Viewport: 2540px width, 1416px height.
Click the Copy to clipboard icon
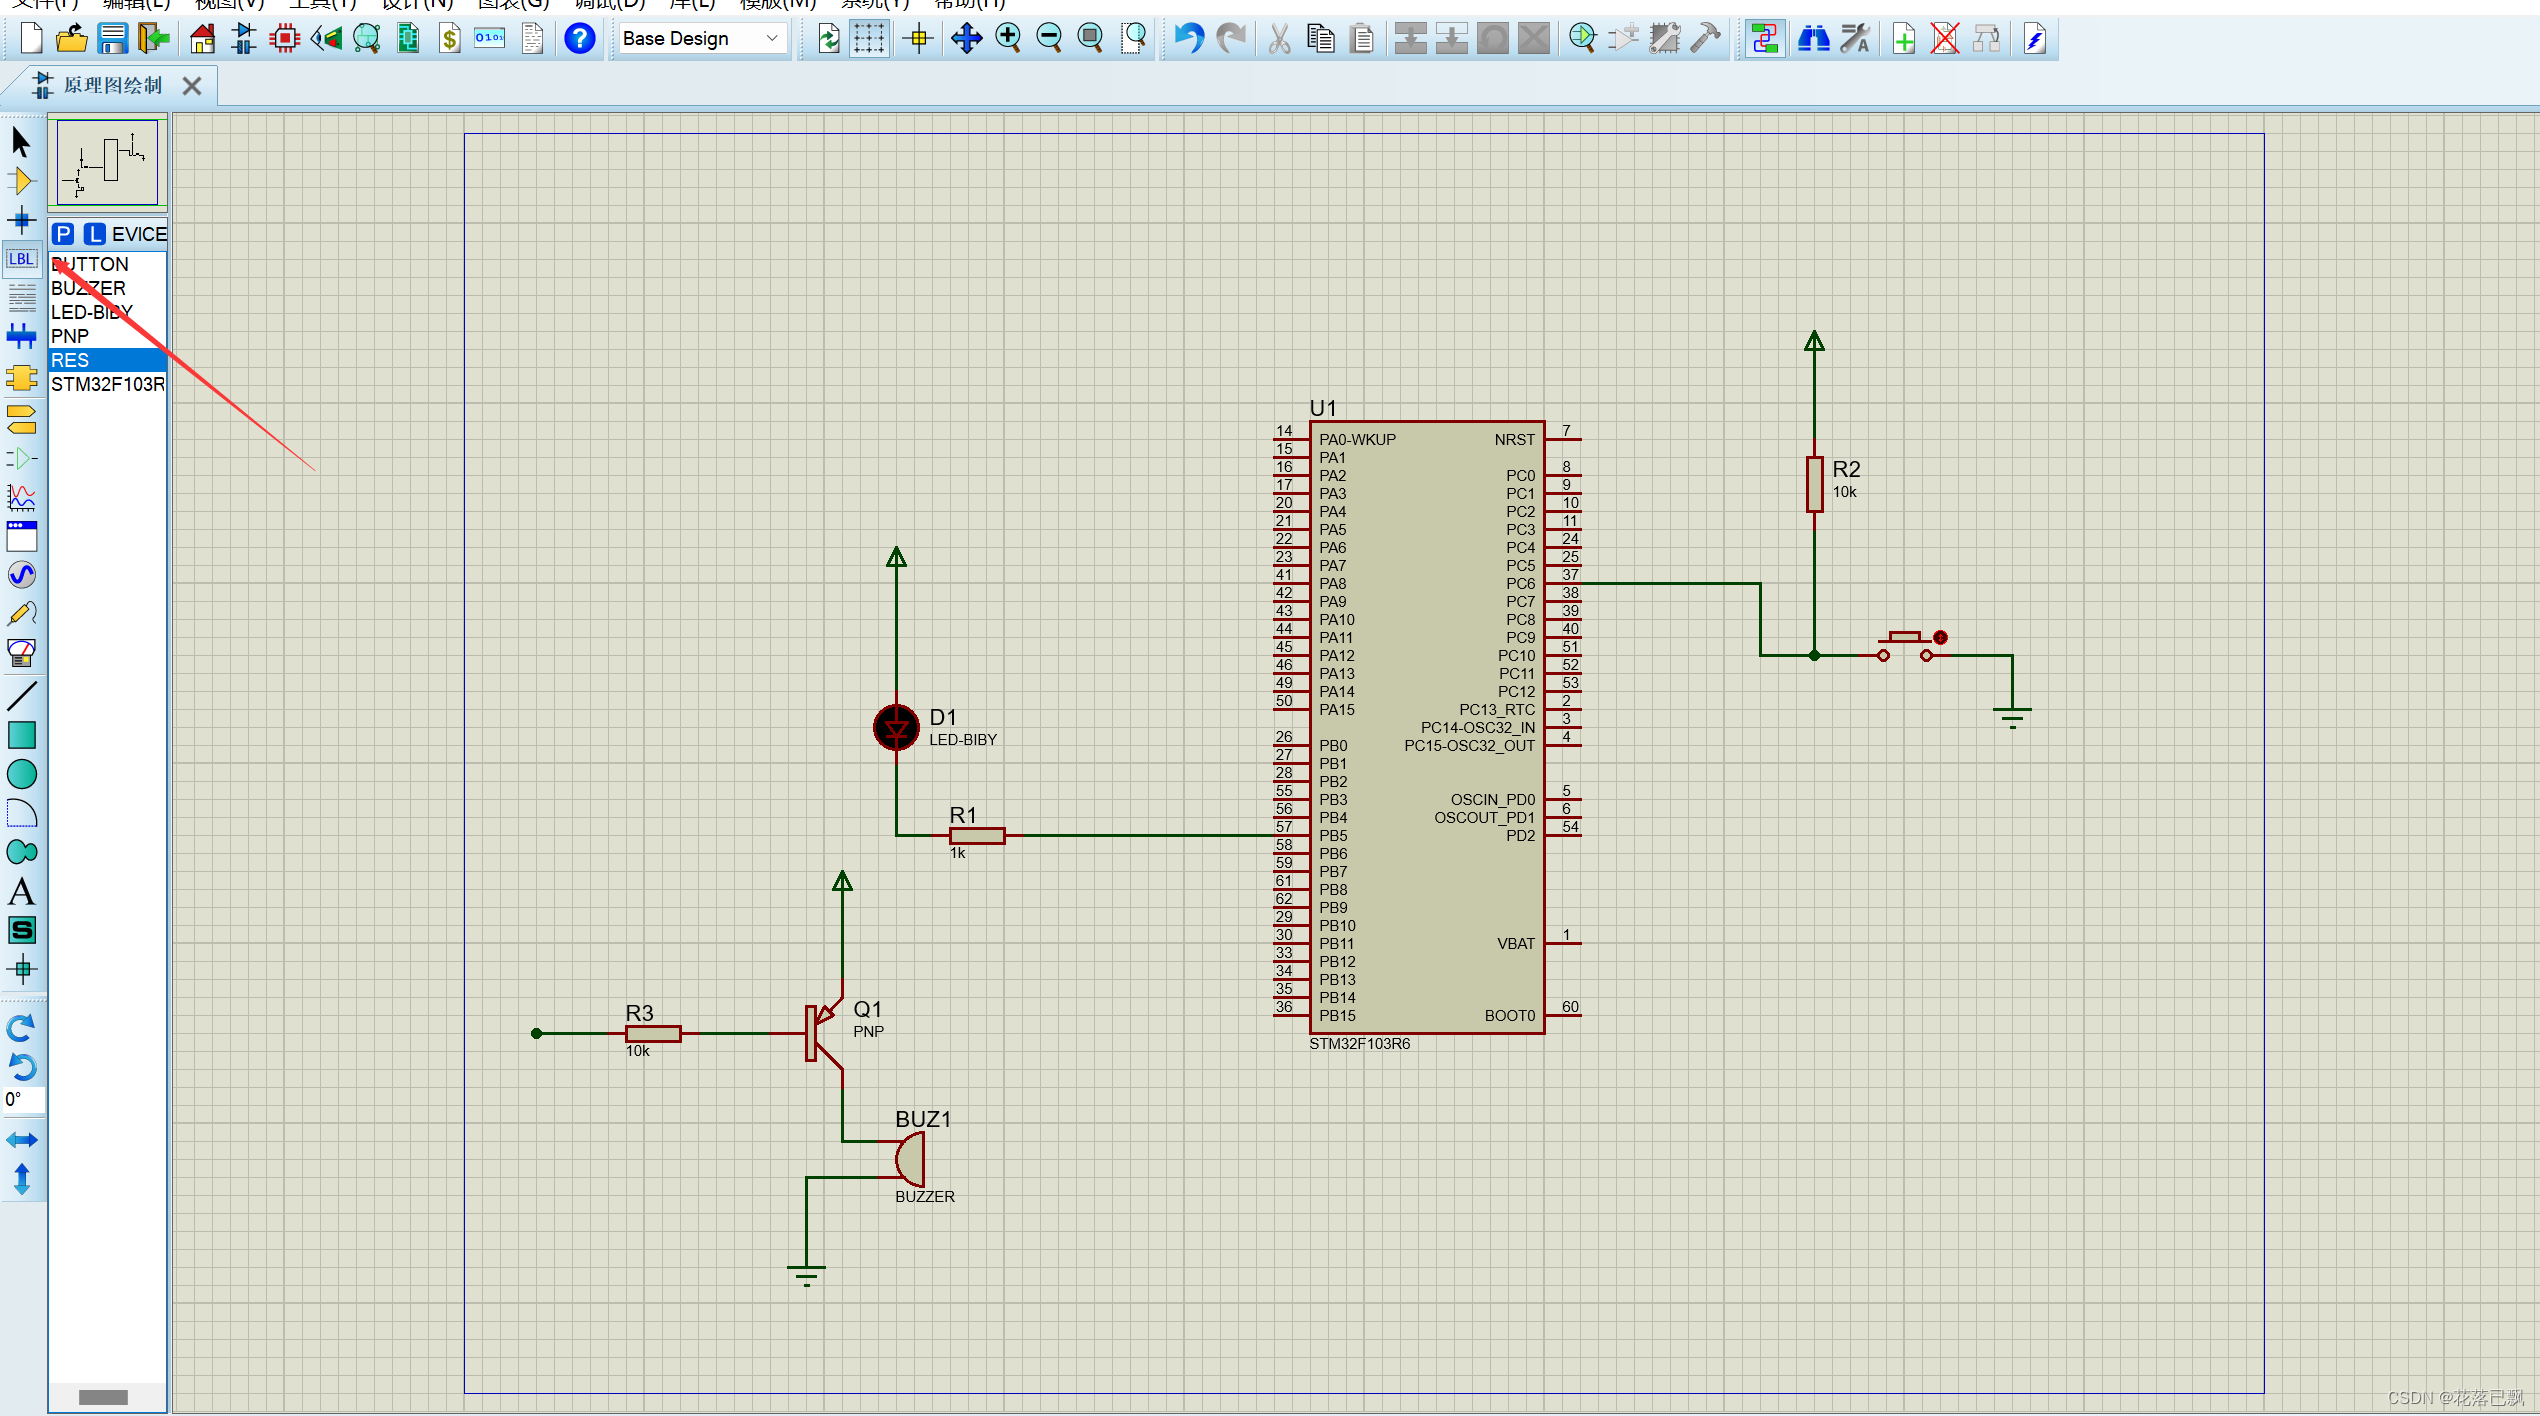pyautogui.click(x=1320, y=39)
